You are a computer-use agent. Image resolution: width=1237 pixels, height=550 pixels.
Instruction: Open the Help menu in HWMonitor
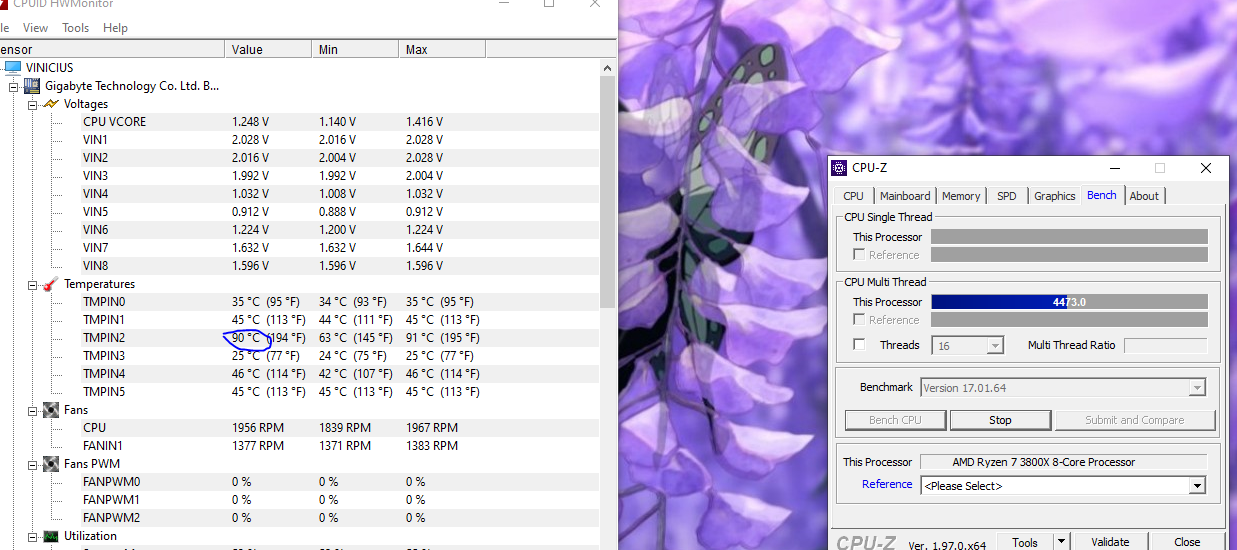coord(115,28)
